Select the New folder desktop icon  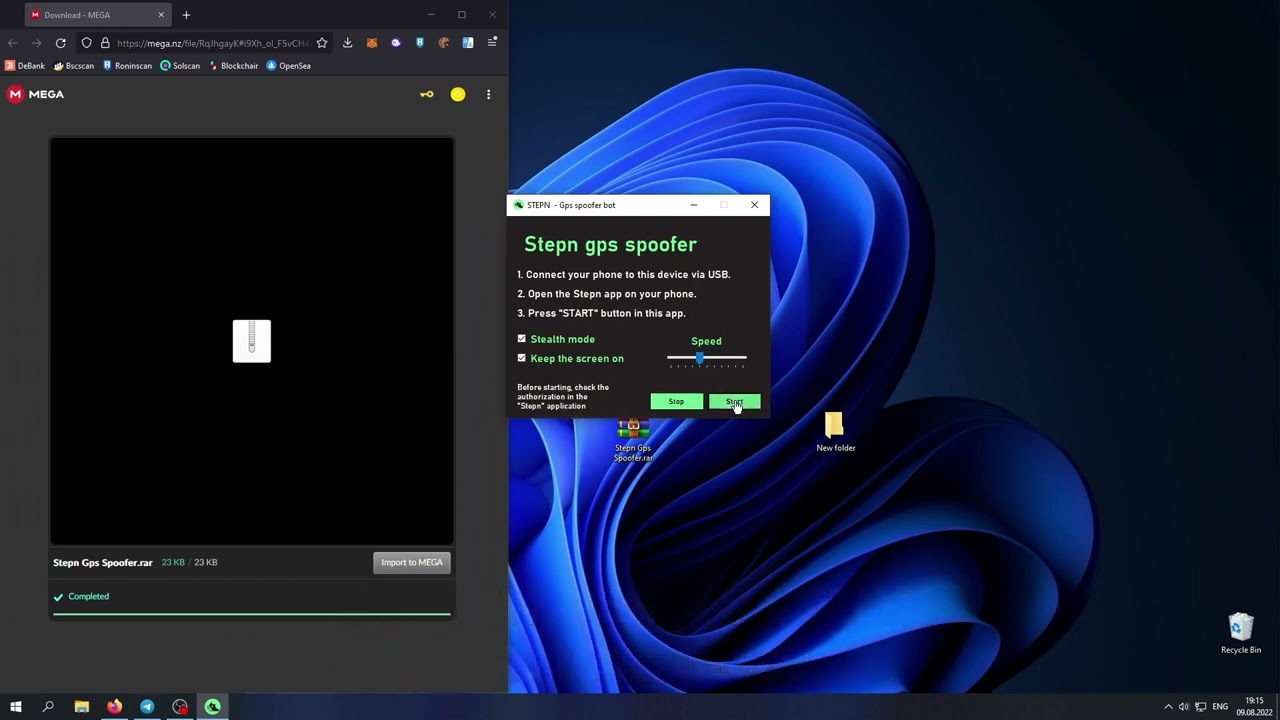click(x=835, y=432)
